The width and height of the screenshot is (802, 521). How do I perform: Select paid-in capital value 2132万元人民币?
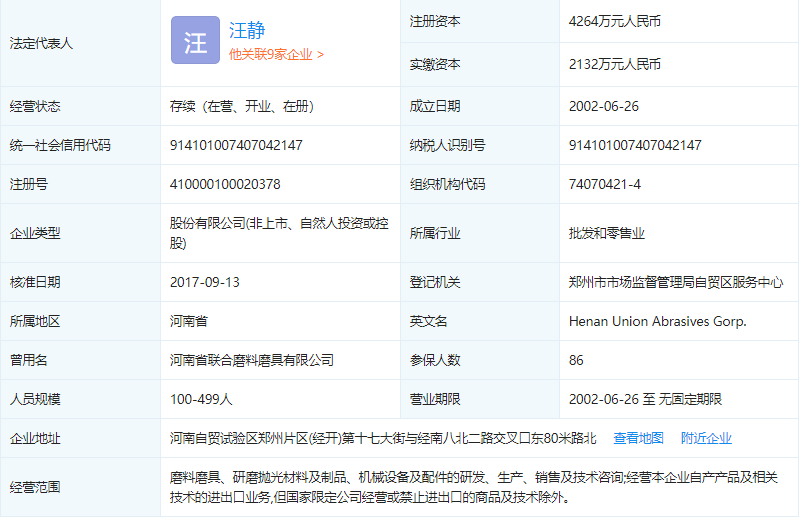[x=615, y=64]
